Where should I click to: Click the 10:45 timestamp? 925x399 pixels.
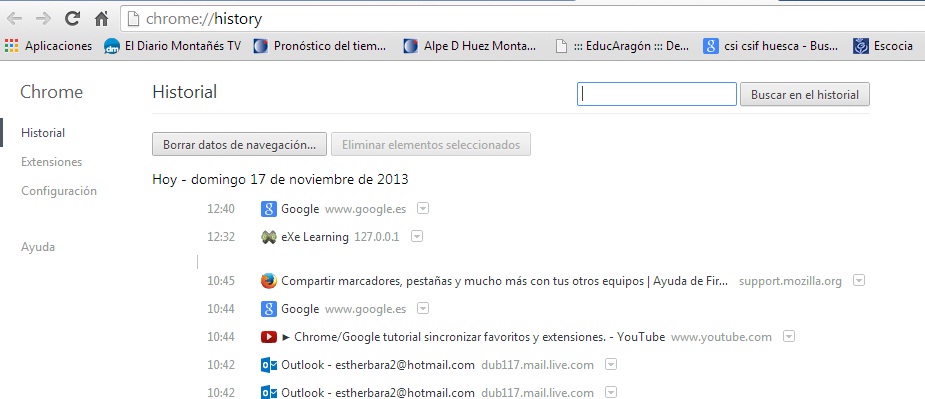221,281
